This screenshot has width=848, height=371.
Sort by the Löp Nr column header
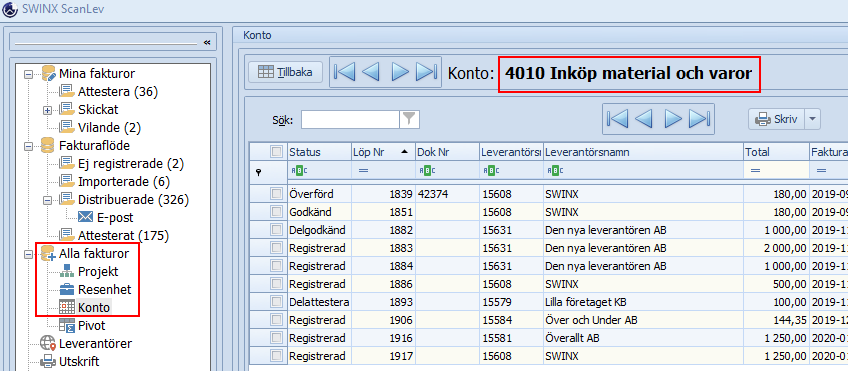click(382, 152)
